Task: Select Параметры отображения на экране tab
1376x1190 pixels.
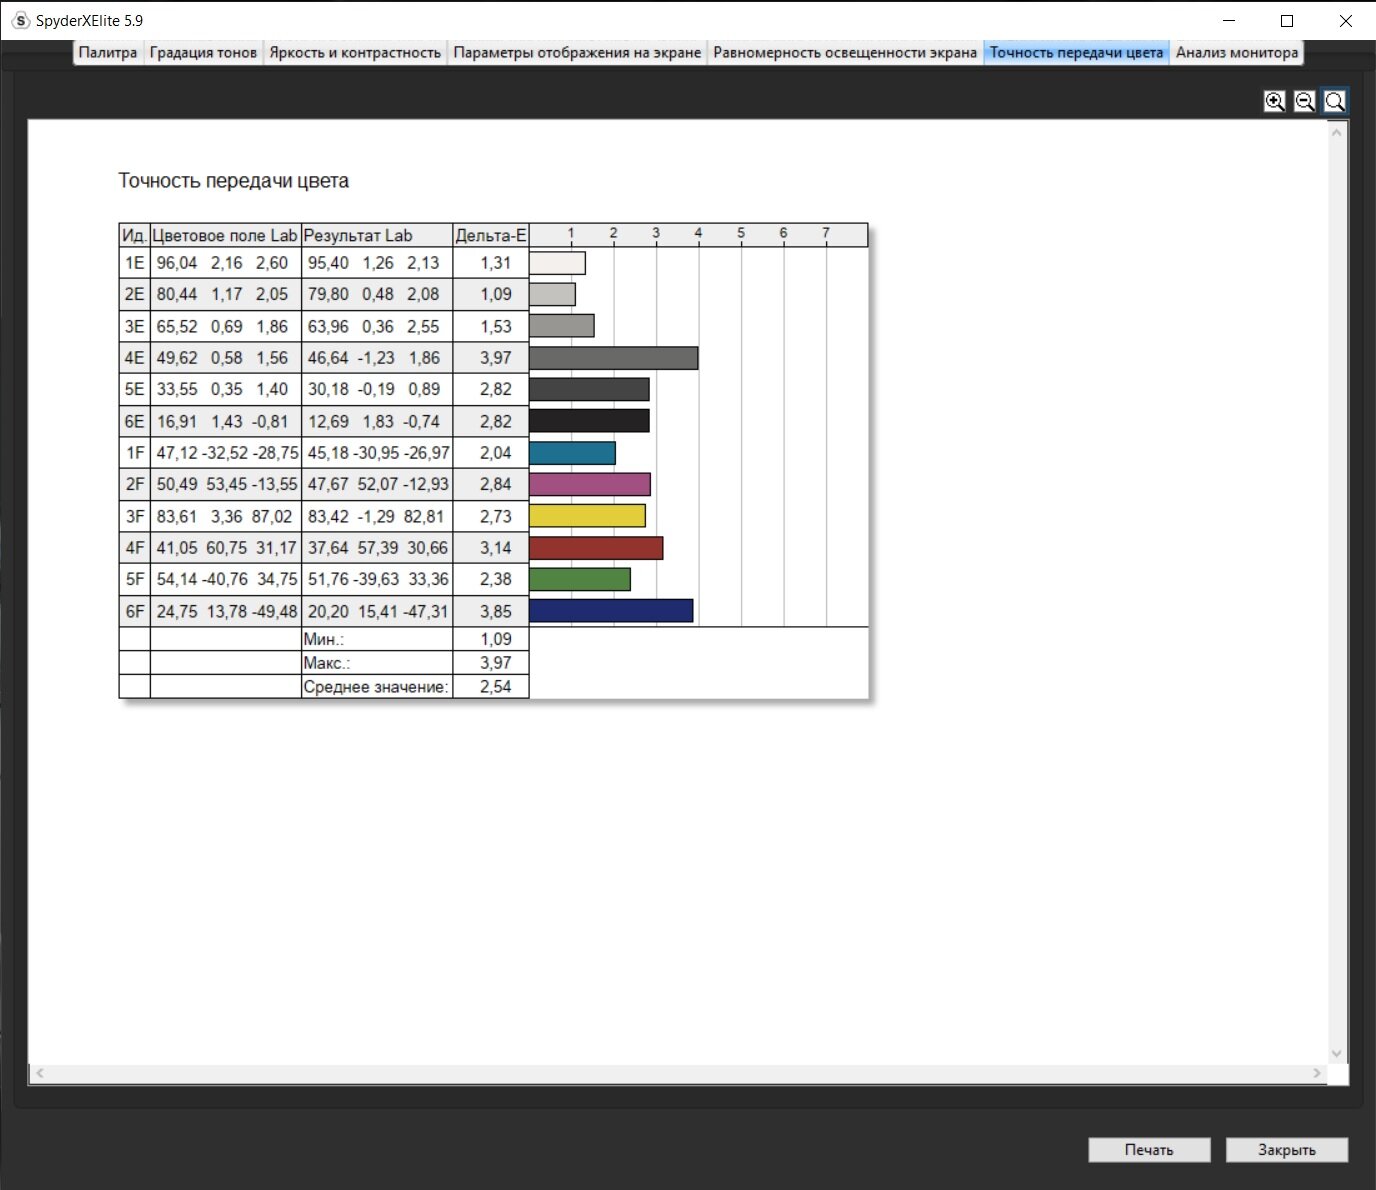Action: click(x=577, y=53)
